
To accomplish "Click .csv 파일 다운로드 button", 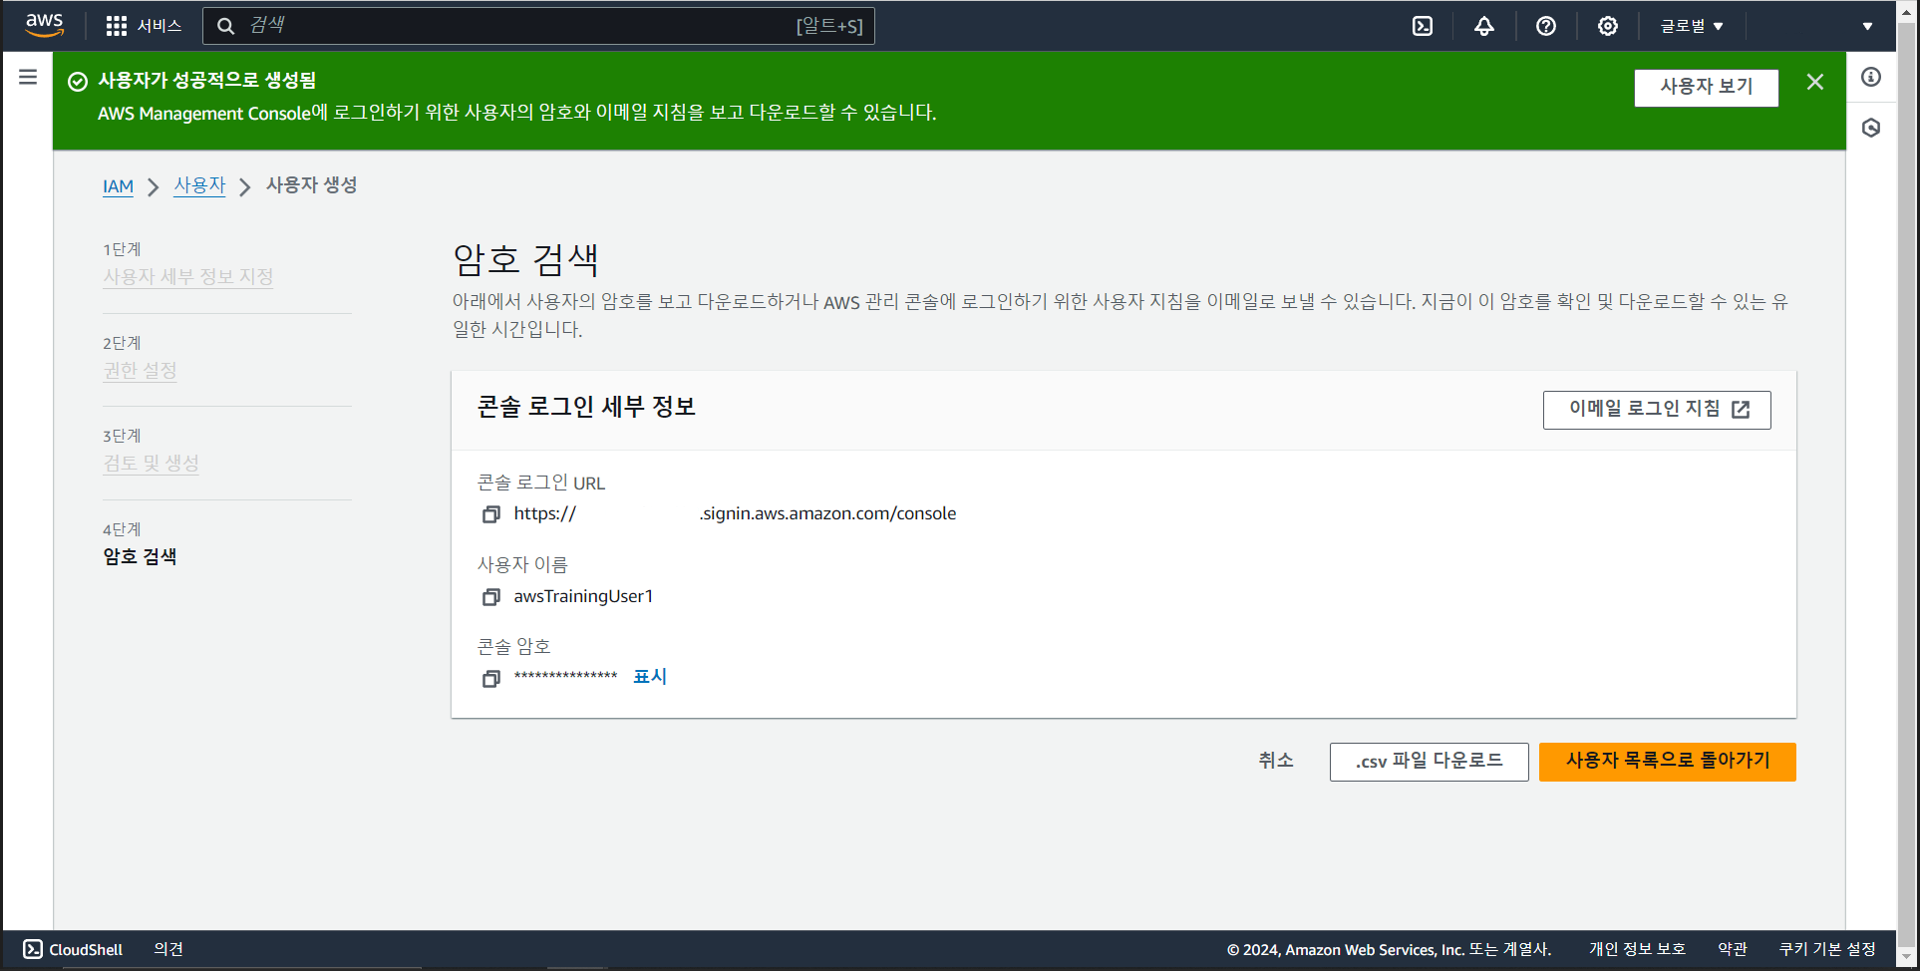I will 1429,762.
